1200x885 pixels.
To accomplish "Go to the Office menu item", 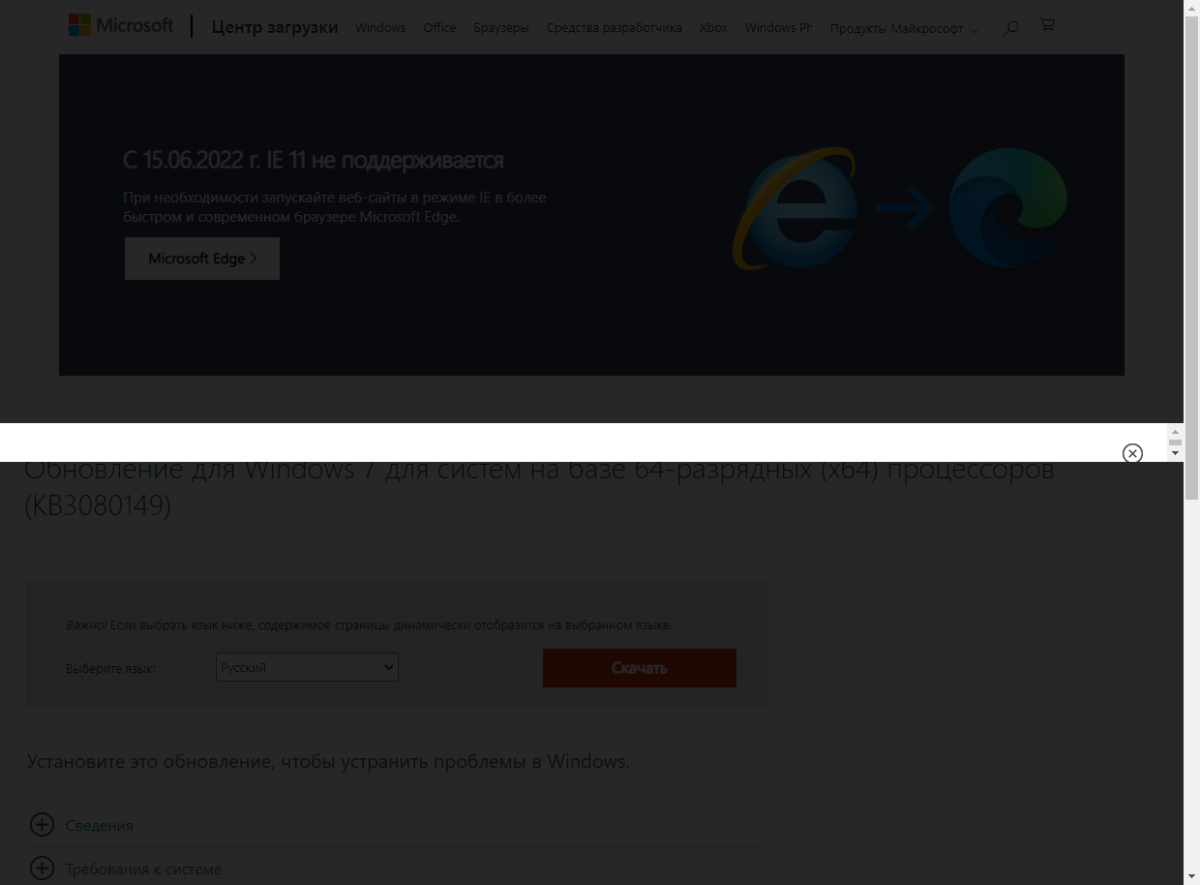I will click(439, 28).
